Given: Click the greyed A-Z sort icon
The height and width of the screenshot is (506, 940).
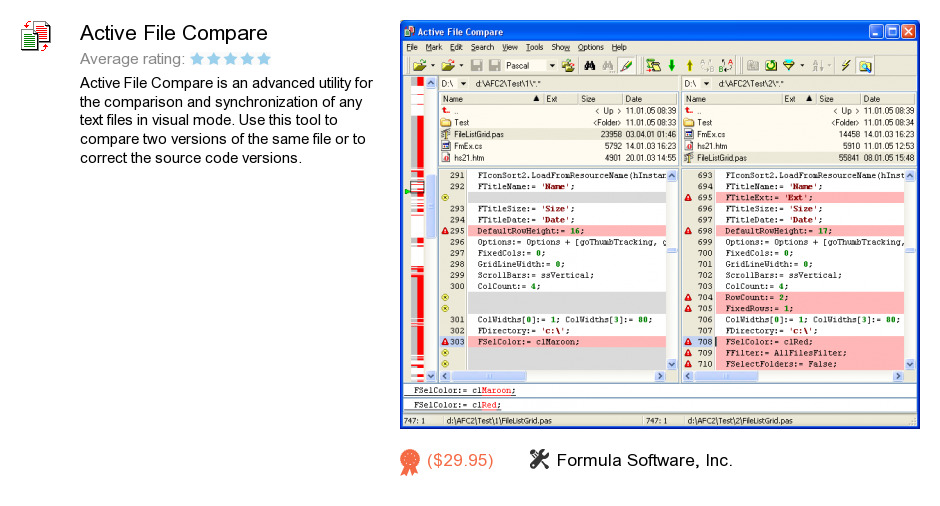Looking at the screenshot, I should [x=818, y=65].
